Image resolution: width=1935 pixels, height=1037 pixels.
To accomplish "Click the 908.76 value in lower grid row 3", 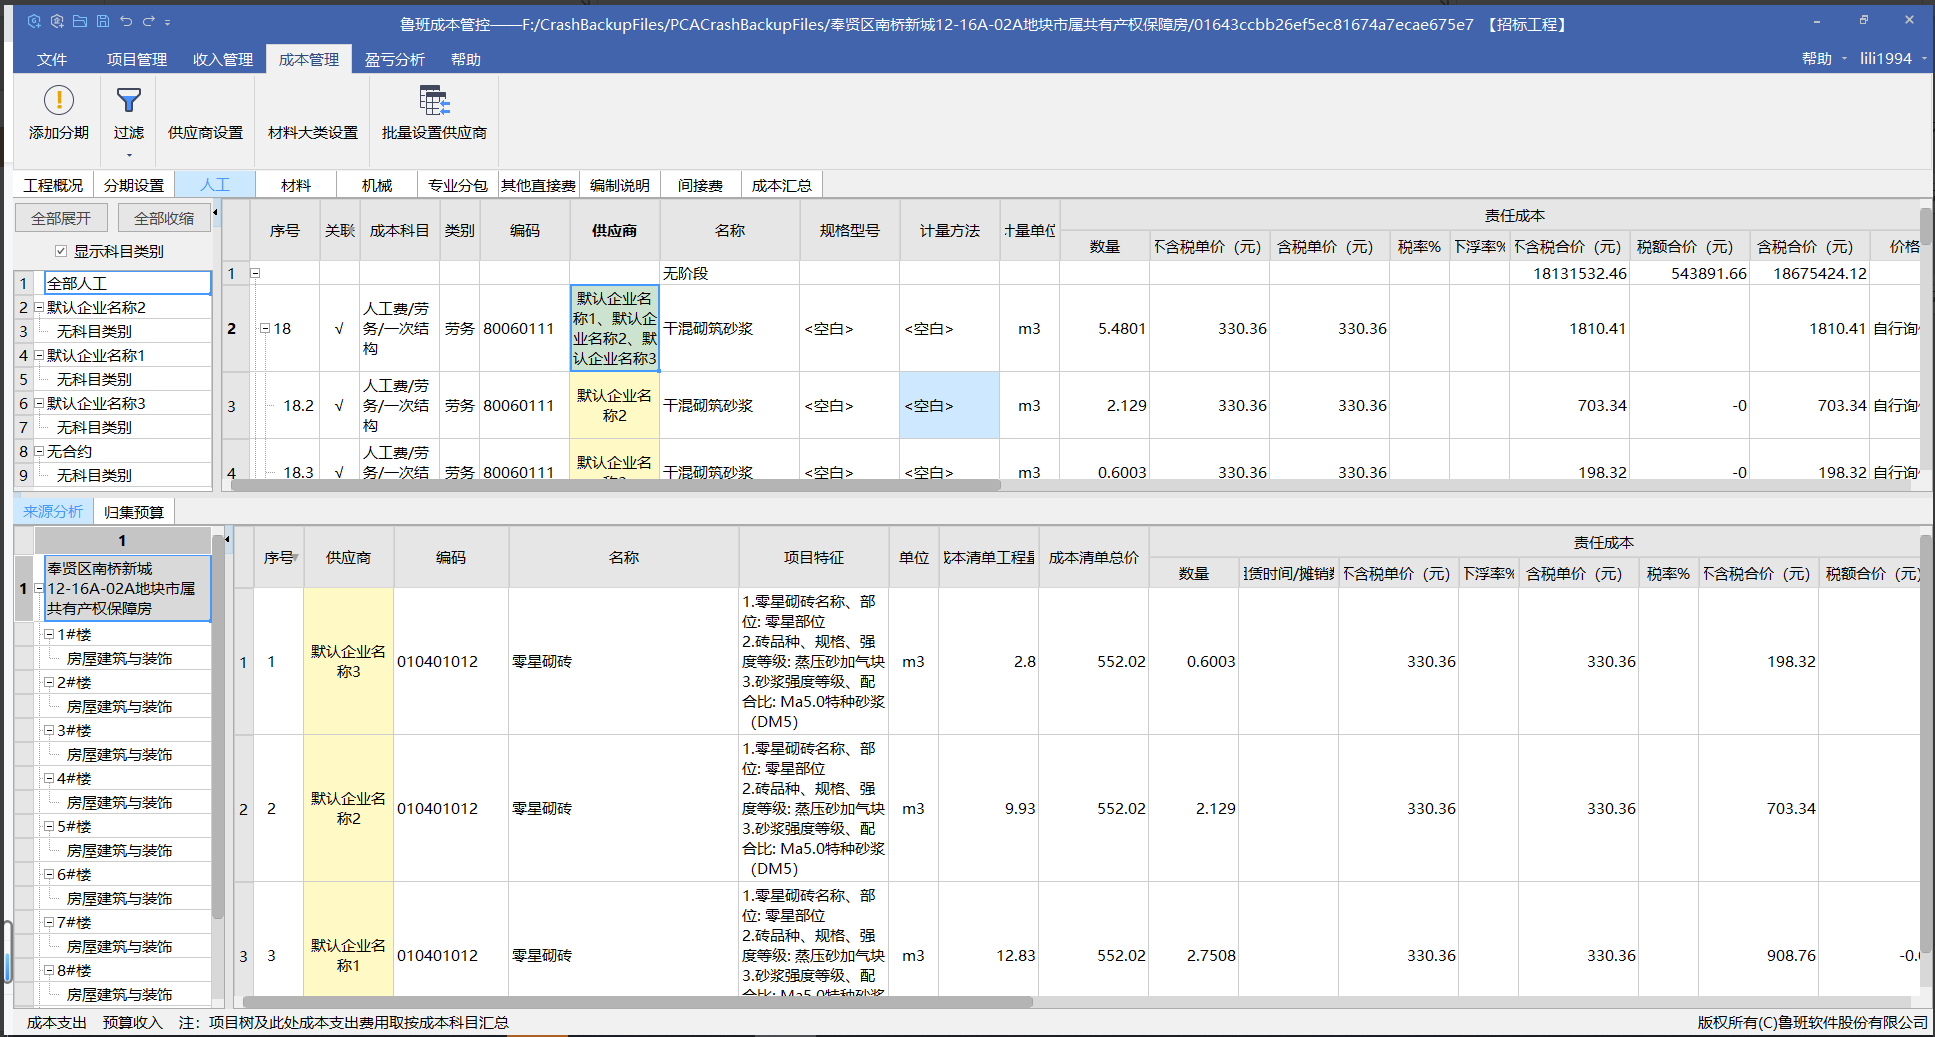I will click(1791, 955).
